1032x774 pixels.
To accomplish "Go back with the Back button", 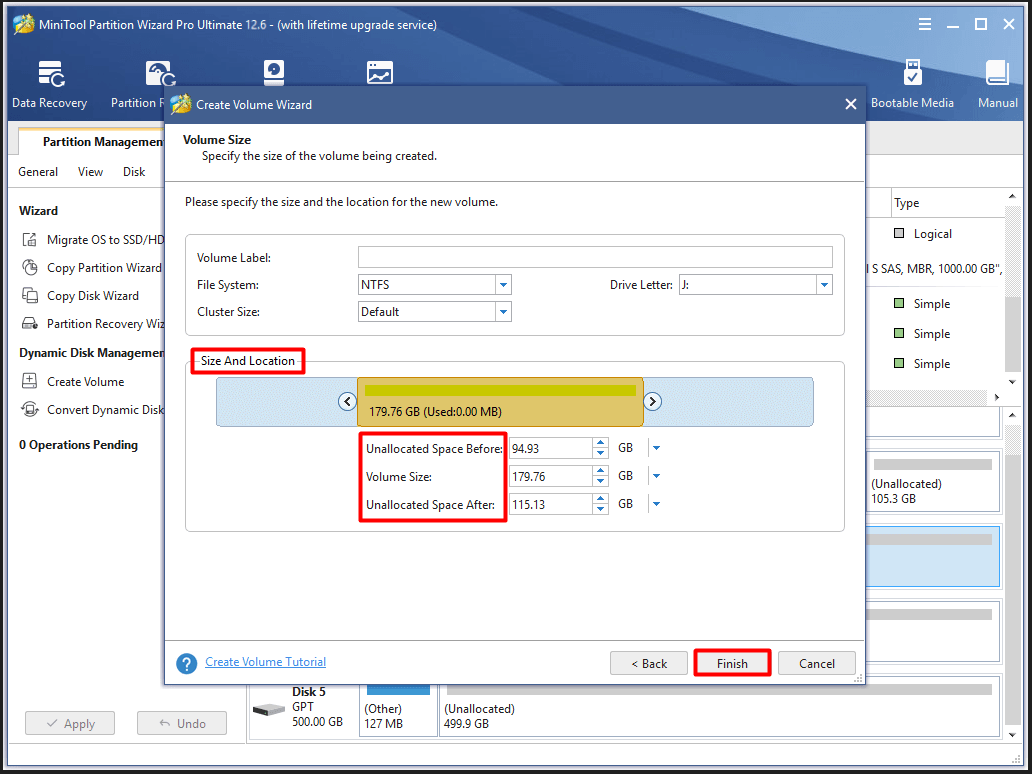I will 649,664.
